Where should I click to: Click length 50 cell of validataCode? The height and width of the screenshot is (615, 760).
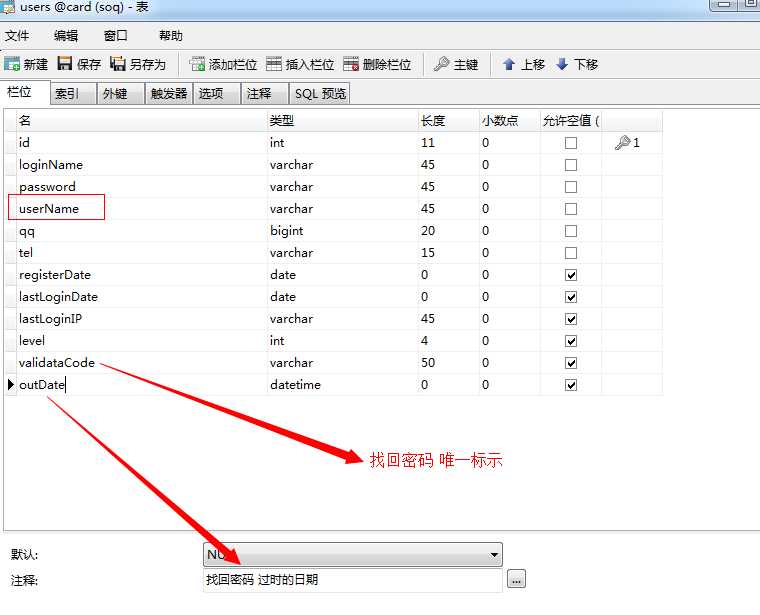tap(449, 363)
